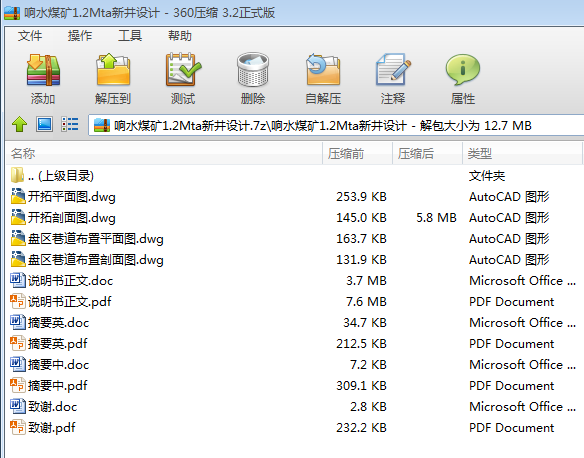The width and height of the screenshot is (584, 458).
Task: Select file 致谢.pdf
Action: [295, 427]
